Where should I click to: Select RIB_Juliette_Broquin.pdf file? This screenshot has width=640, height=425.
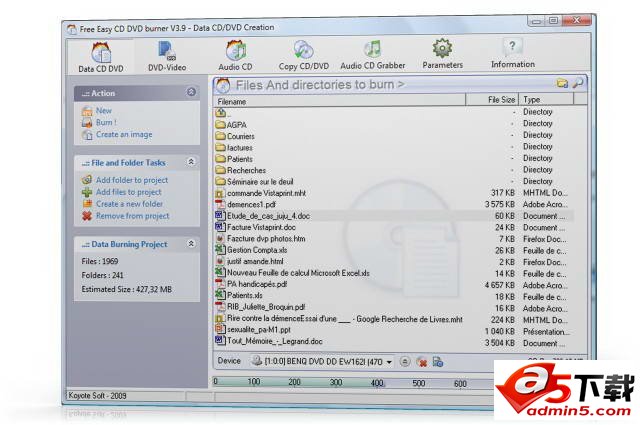394,307
